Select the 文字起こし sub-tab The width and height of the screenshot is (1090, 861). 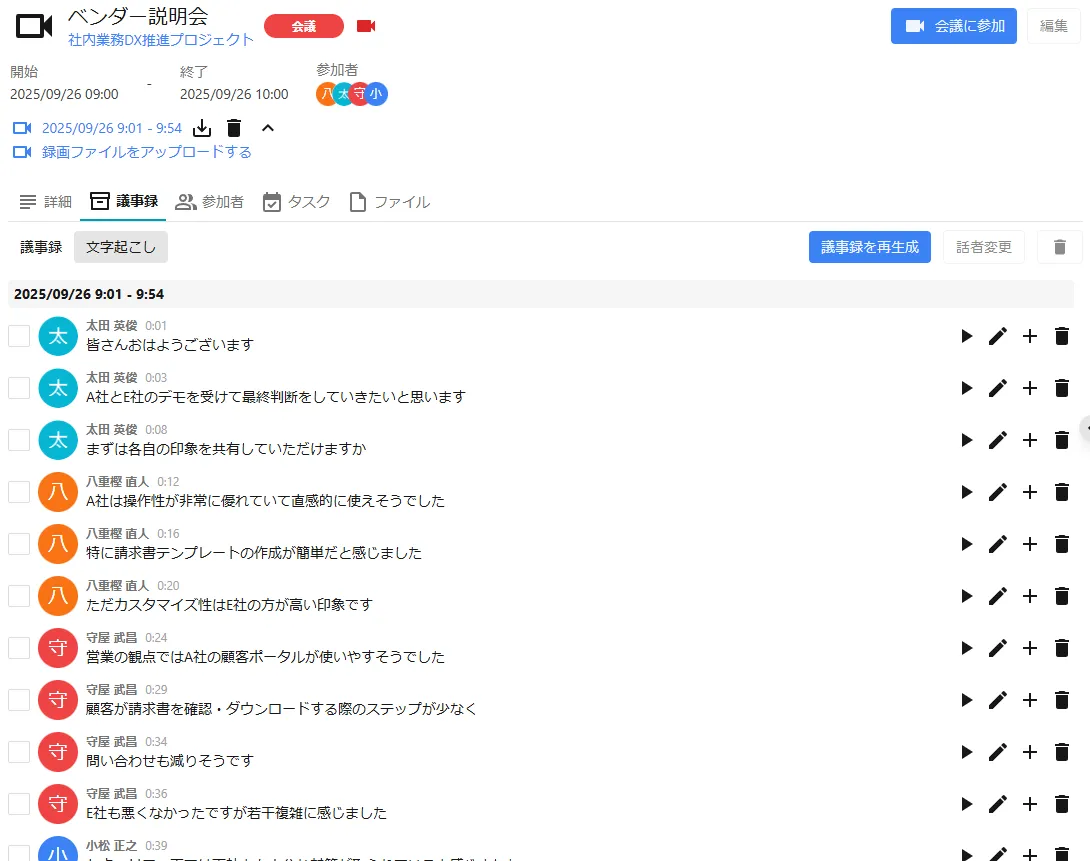point(121,247)
